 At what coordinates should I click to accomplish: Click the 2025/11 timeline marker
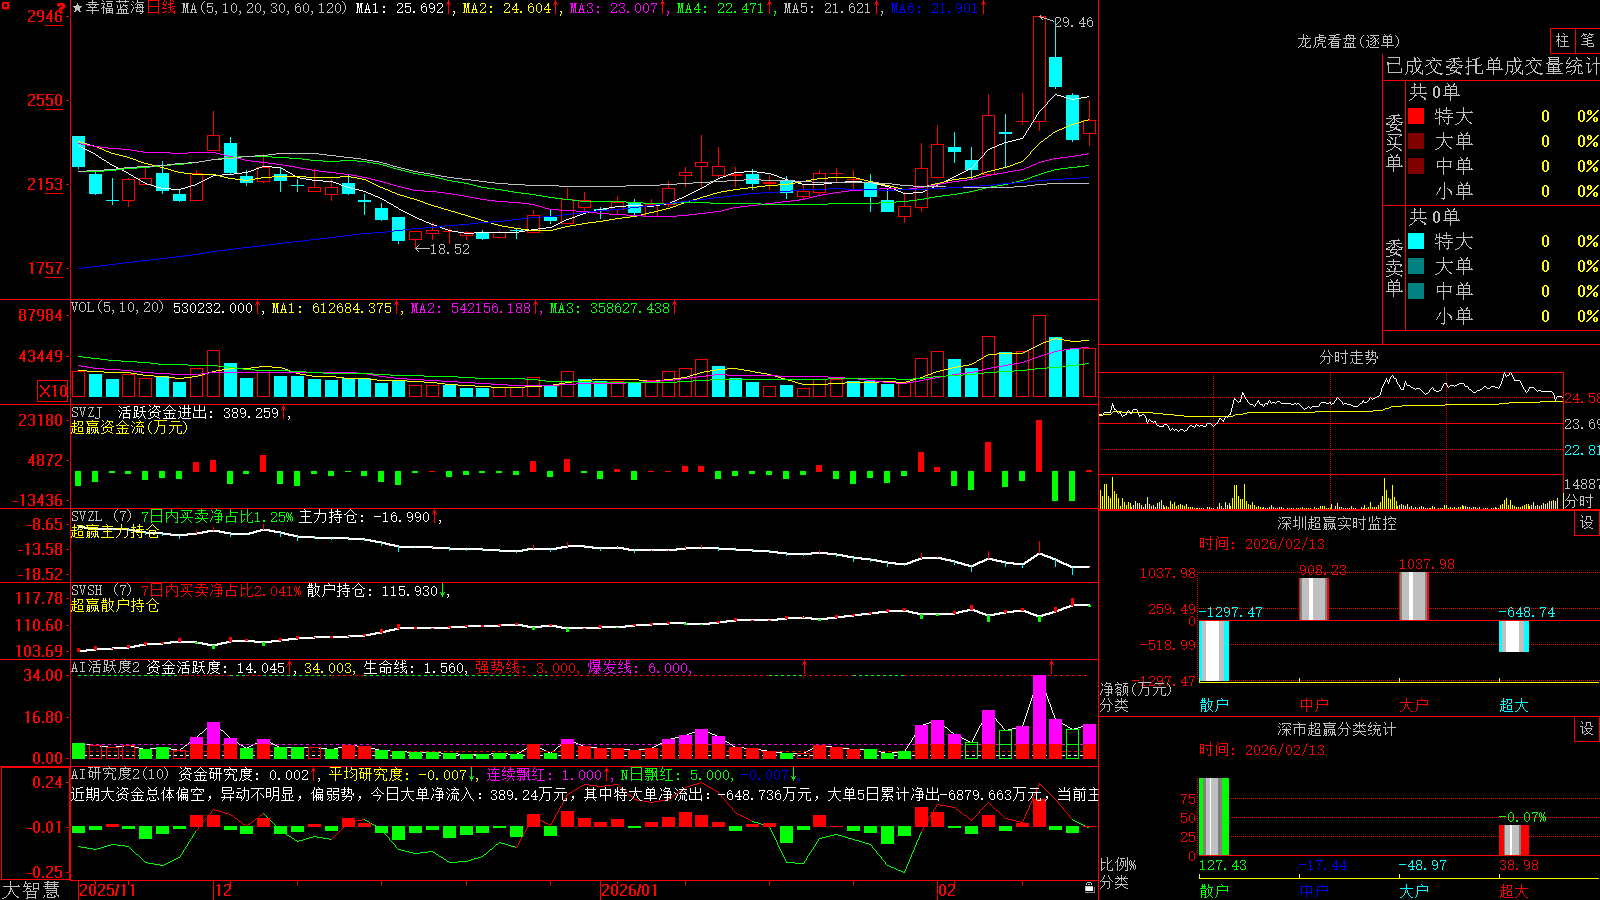pyautogui.click(x=107, y=890)
